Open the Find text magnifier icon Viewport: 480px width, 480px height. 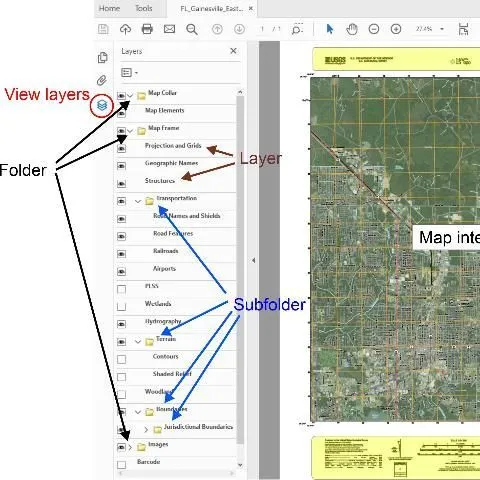(192, 29)
